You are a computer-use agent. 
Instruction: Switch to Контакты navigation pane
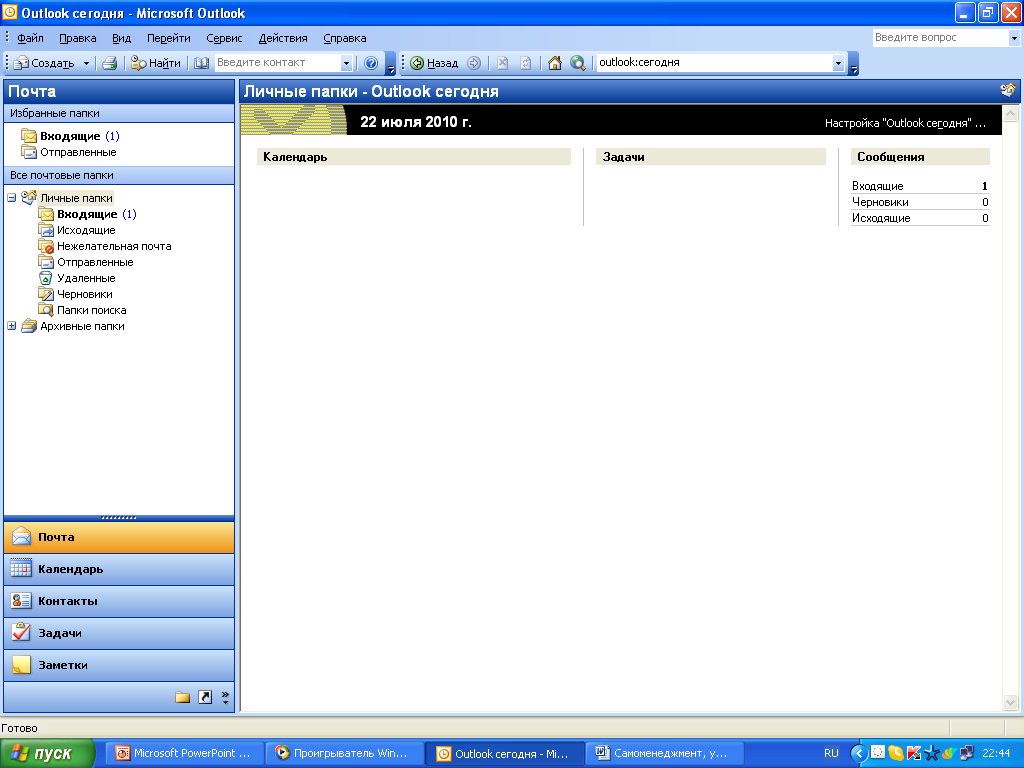[x=119, y=601]
